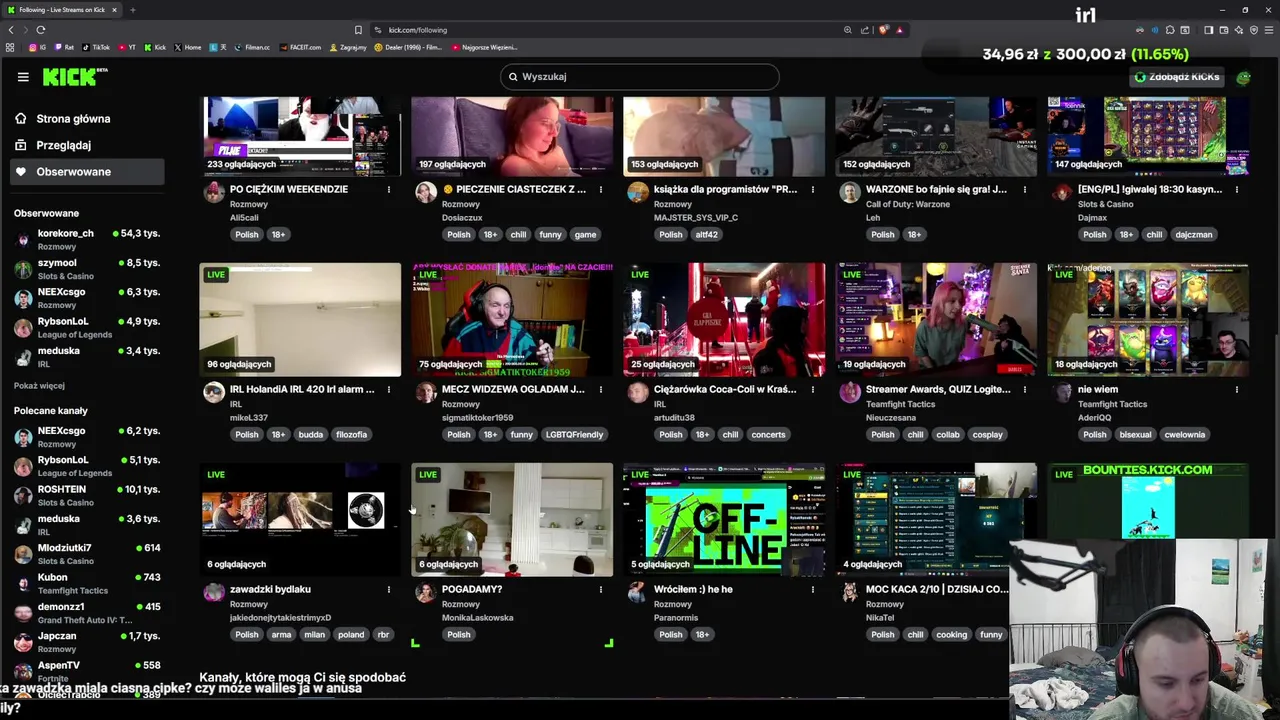Click the cosplay tag
This screenshot has height=720, width=1280.
click(987, 435)
